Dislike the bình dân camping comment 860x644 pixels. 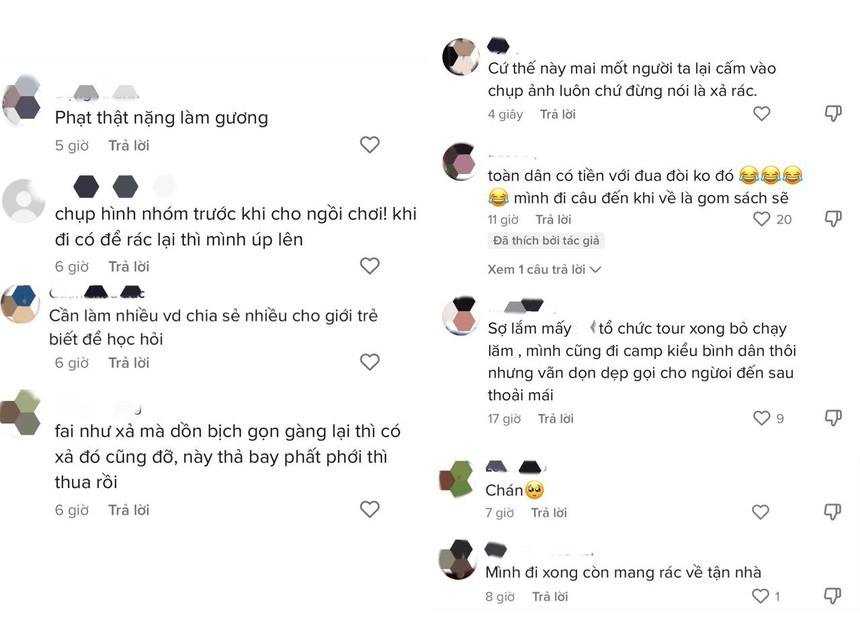coord(832,418)
